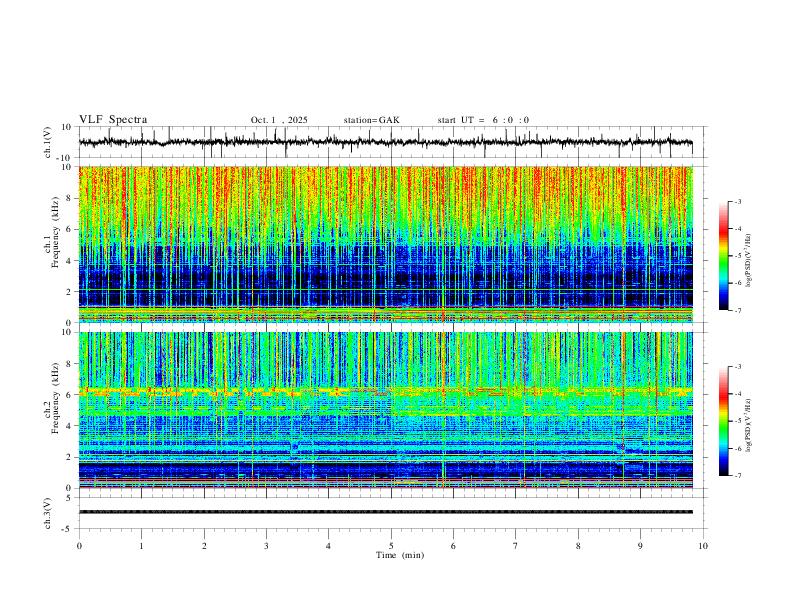Click the "ch.1(V)" axis label

pos(48,142)
